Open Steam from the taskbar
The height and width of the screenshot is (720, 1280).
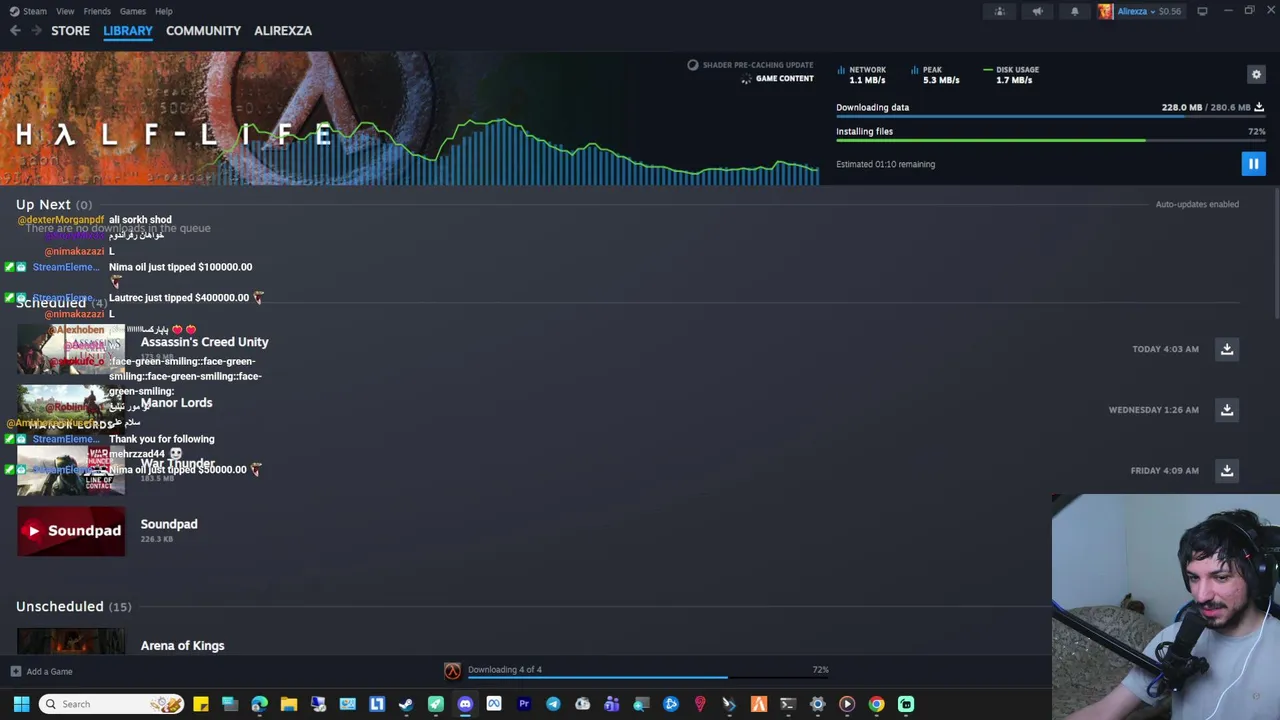[x=406, y=704]
